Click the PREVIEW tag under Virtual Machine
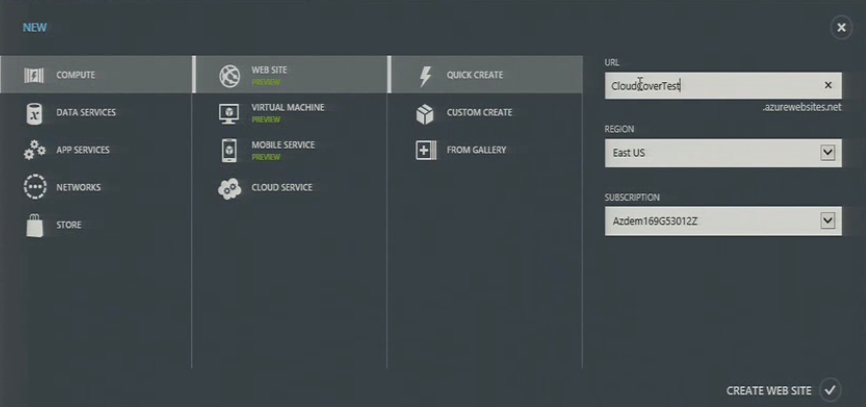Viewport: 866px width, 407px height. coord(266,120)
